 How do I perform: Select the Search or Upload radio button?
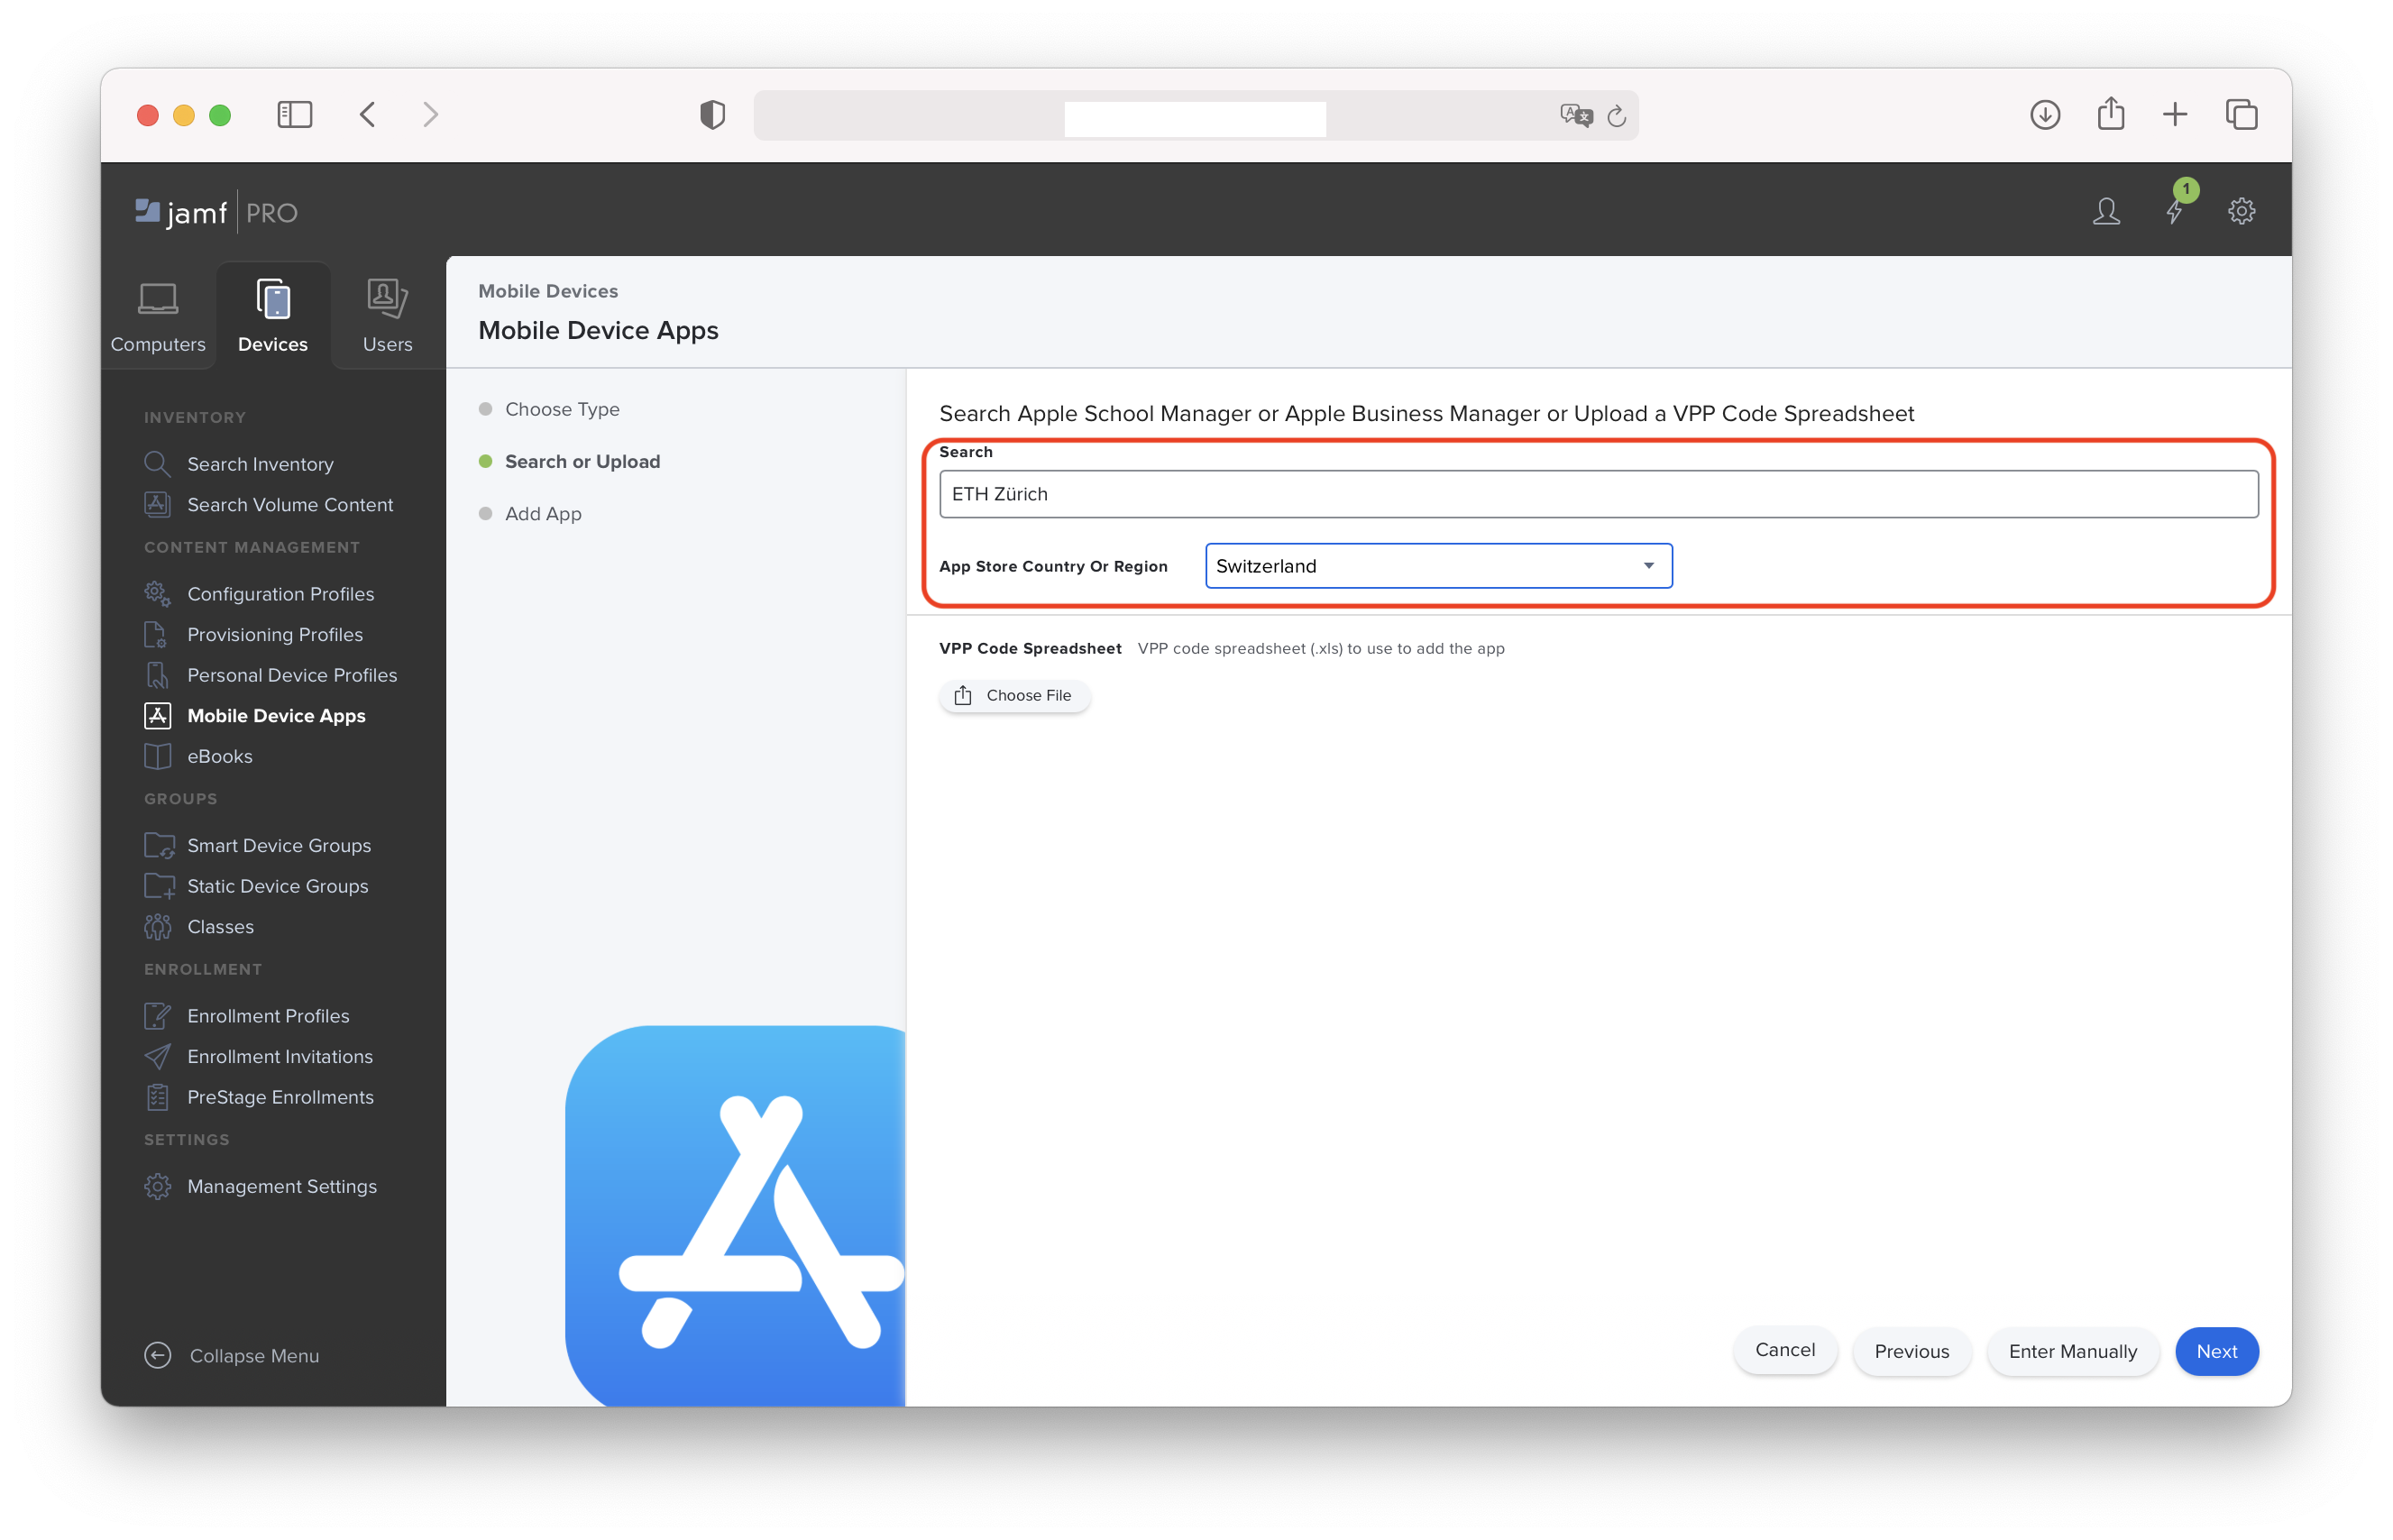[x=487, y=463]
